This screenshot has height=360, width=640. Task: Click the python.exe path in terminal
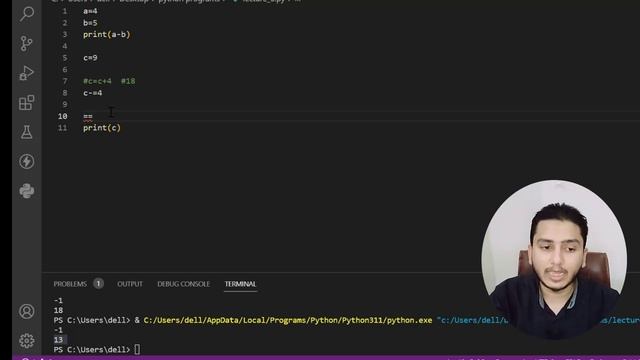click(x=288, y=320)
